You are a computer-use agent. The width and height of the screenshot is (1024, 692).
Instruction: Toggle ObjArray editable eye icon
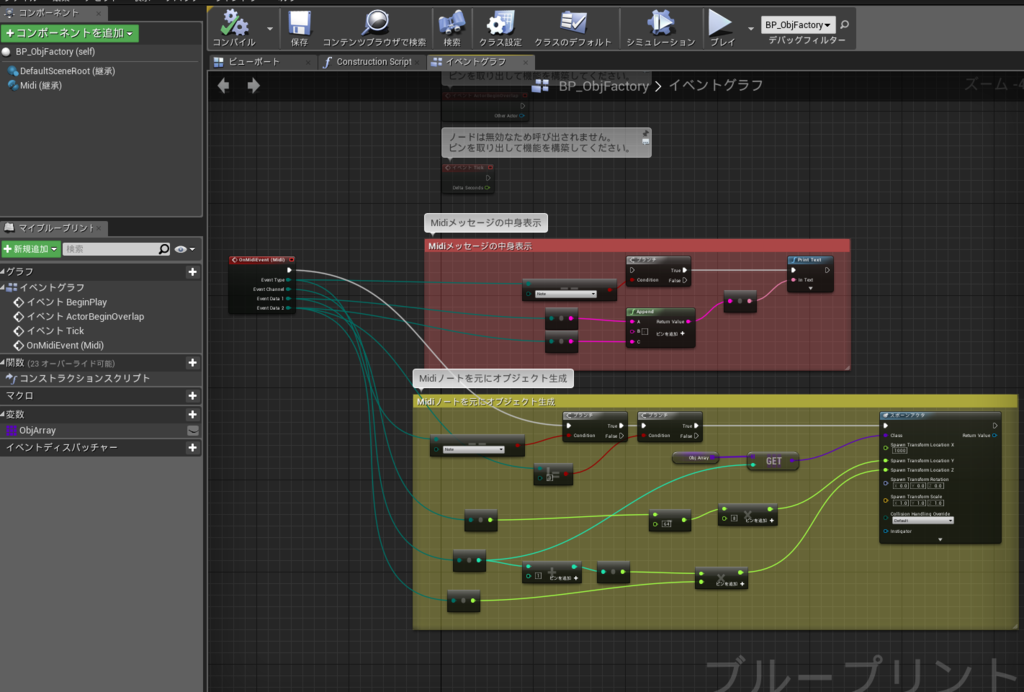pos(193,430)
